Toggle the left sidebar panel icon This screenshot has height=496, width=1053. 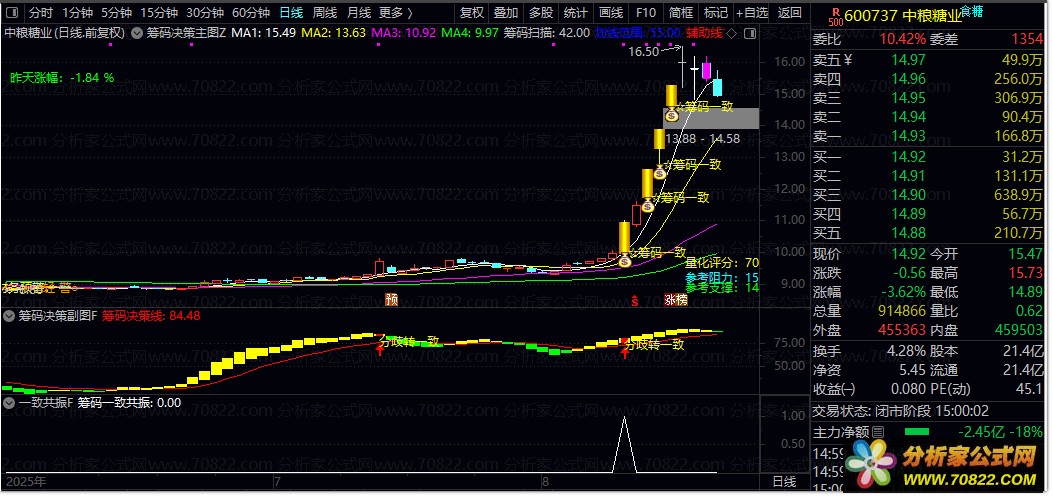click(13, 12)
